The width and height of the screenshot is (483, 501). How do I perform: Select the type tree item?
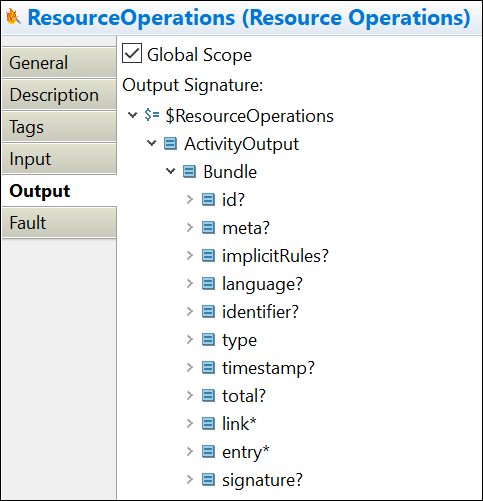click(239, 340)
